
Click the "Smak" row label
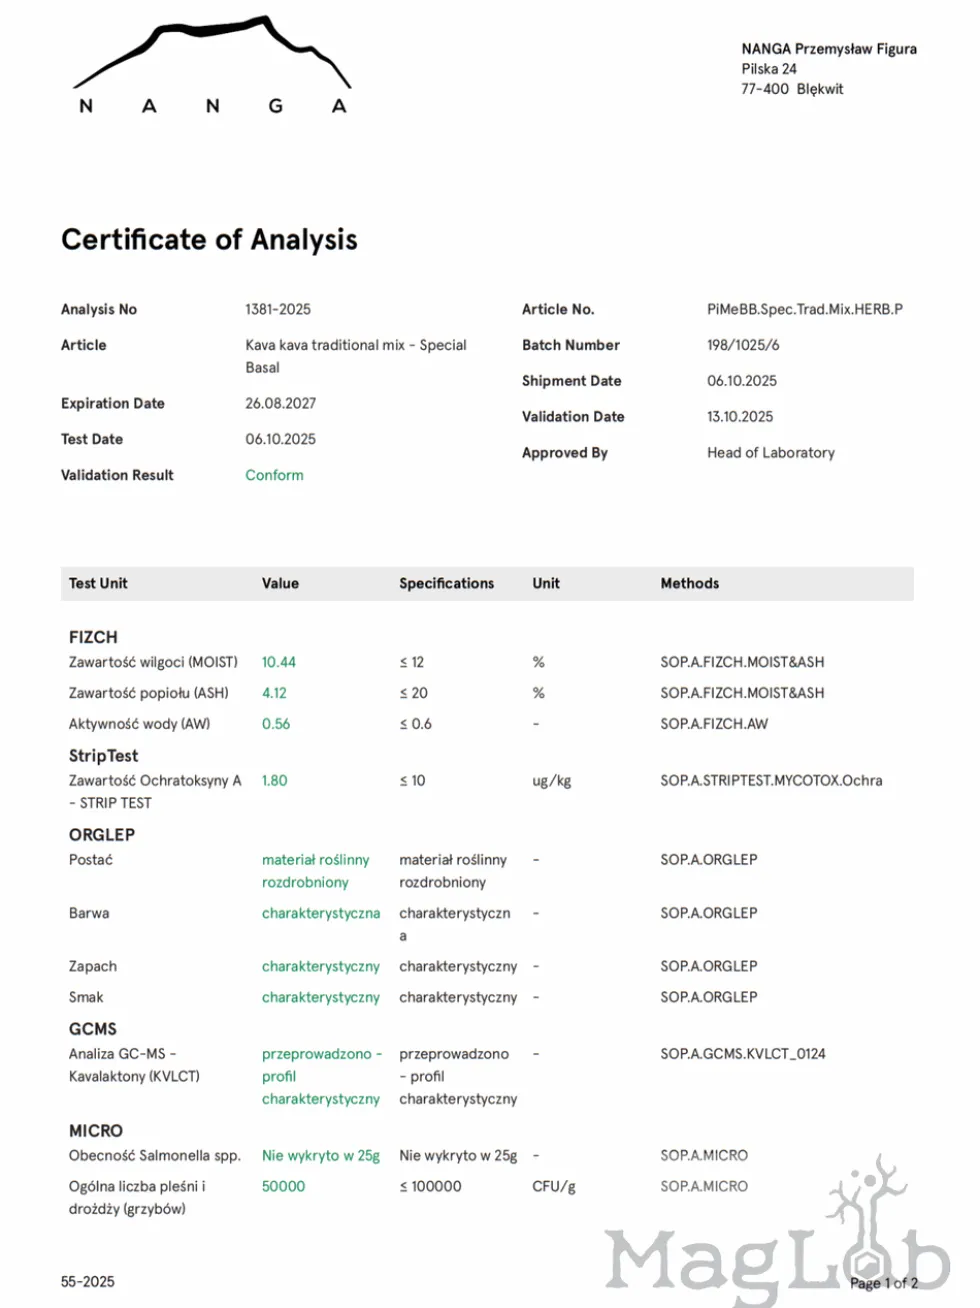(86, 998)
